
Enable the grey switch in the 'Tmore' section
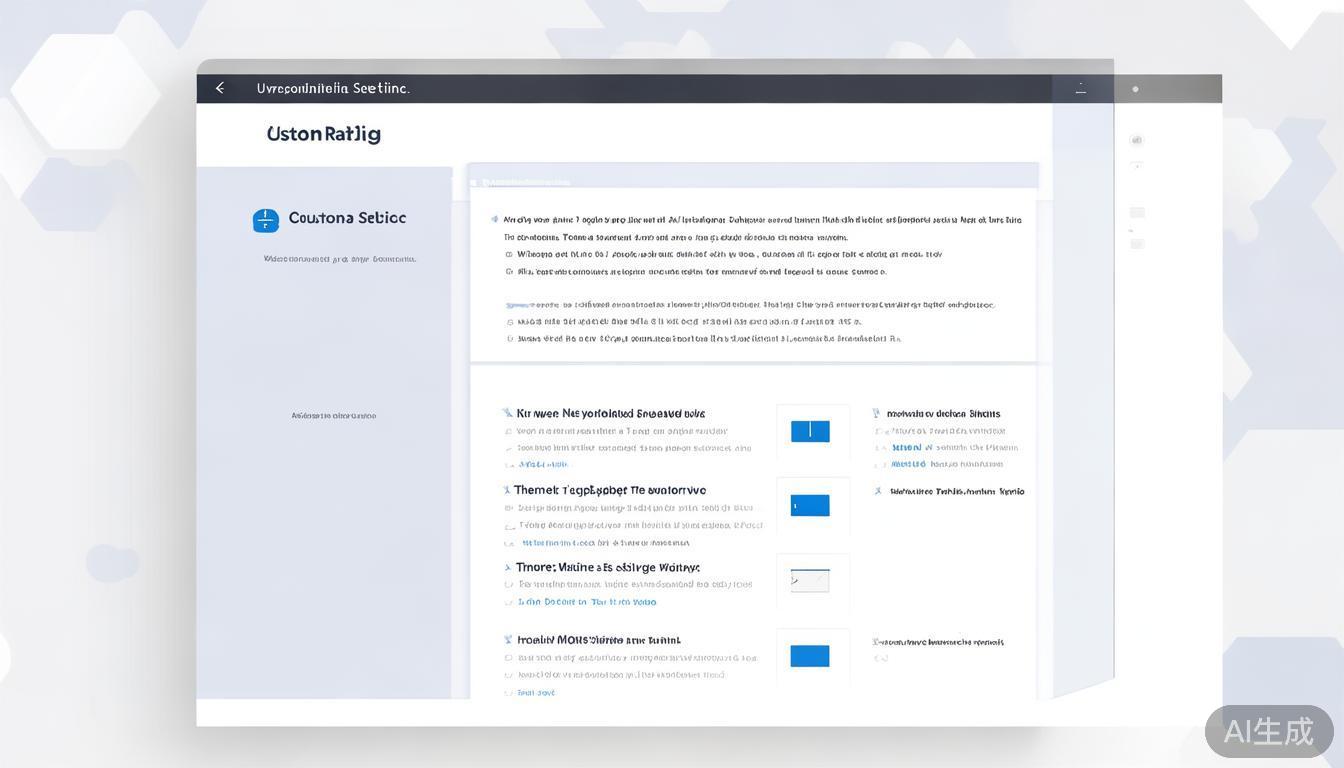[810, 580]
